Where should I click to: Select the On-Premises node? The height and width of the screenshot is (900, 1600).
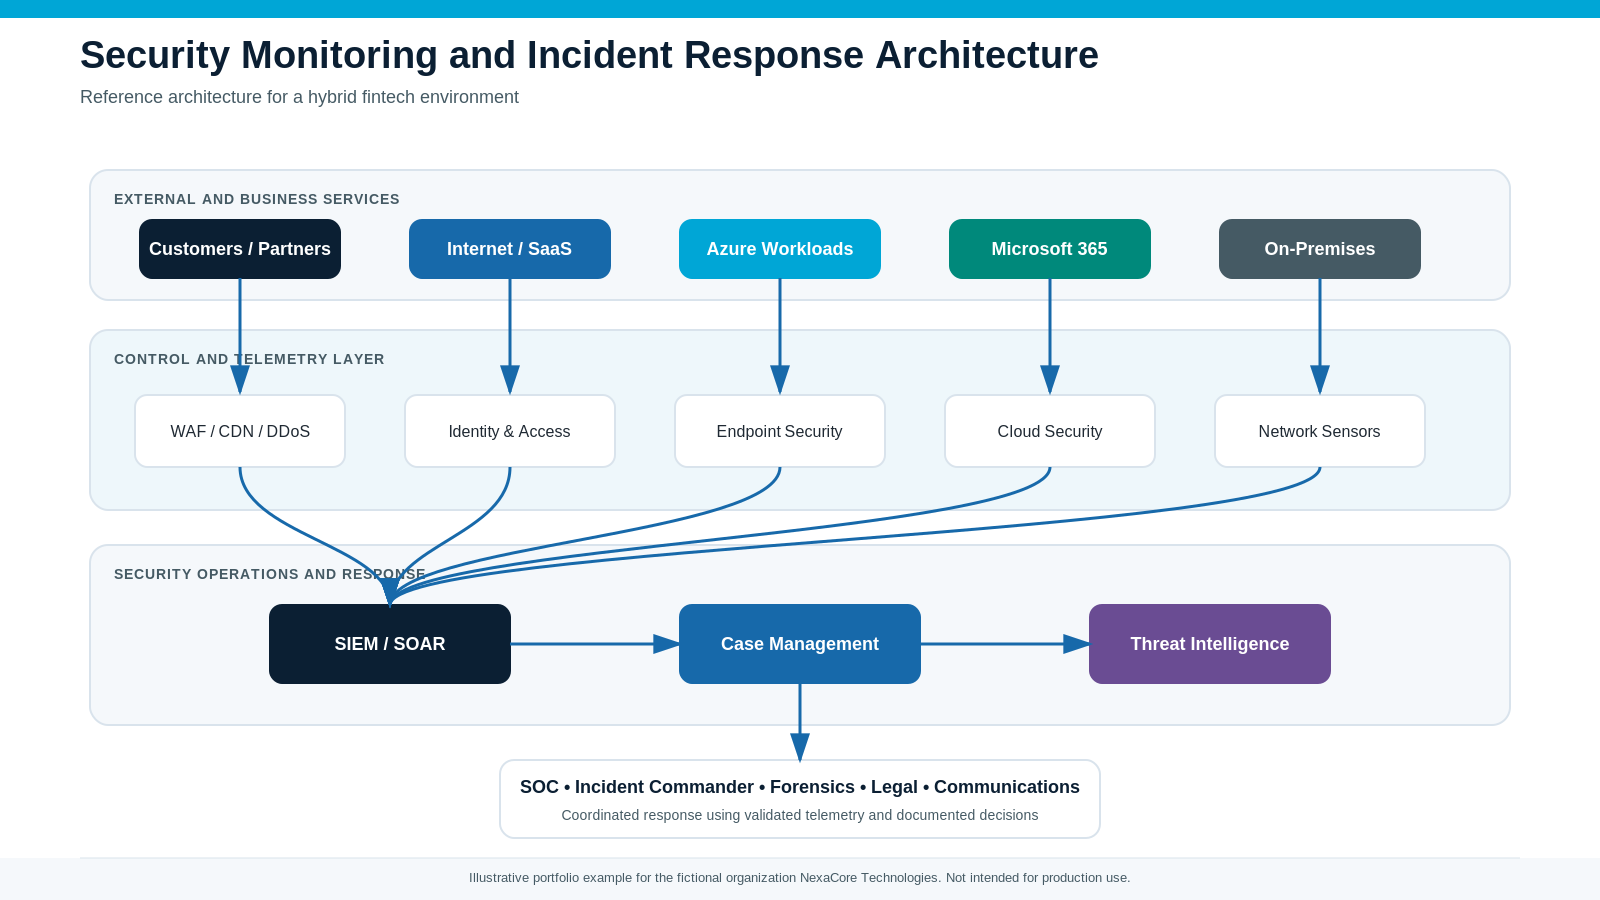[x=1320, y=249]
